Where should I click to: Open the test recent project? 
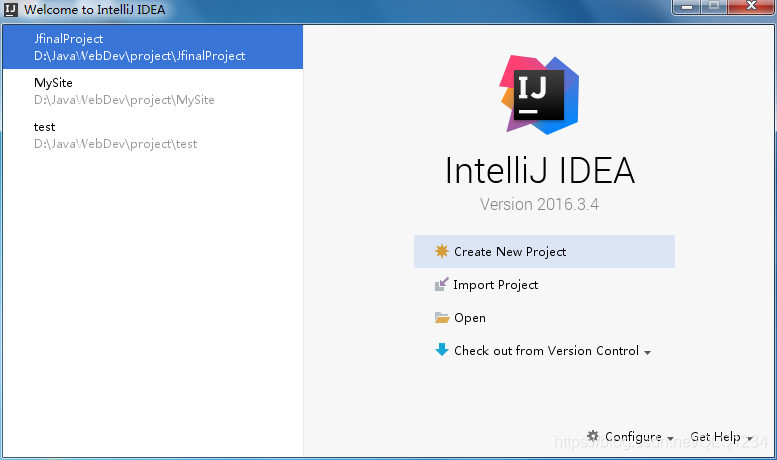(x=153, y=135)
